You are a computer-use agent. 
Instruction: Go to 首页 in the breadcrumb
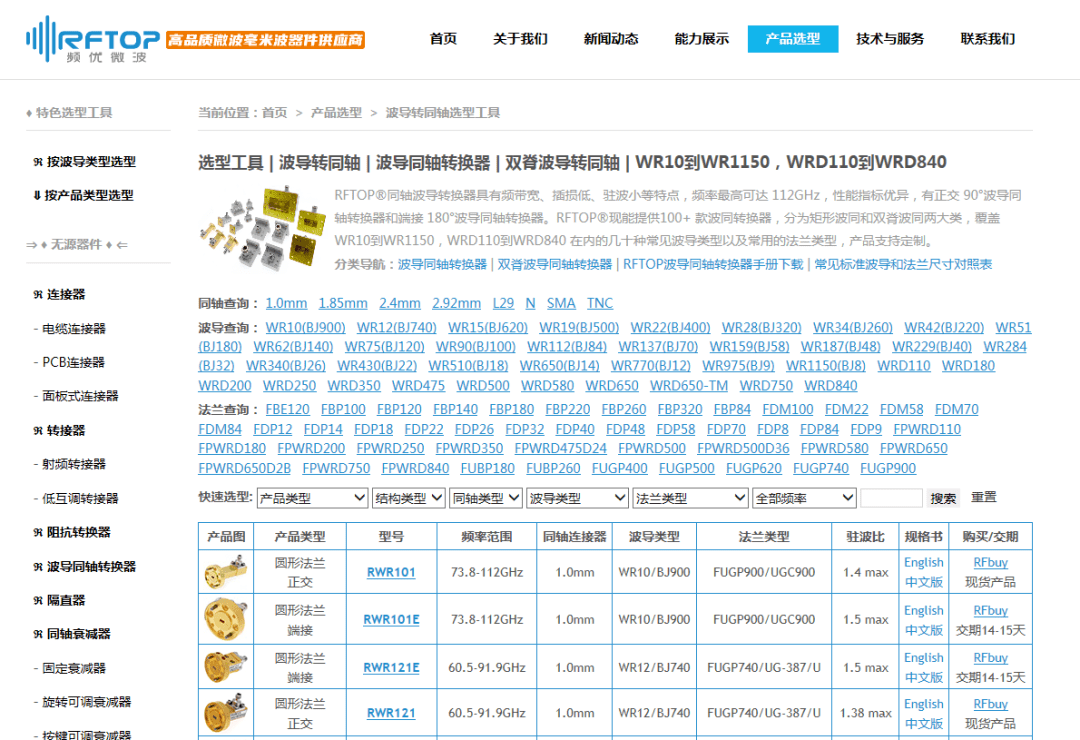pos(274,113)
